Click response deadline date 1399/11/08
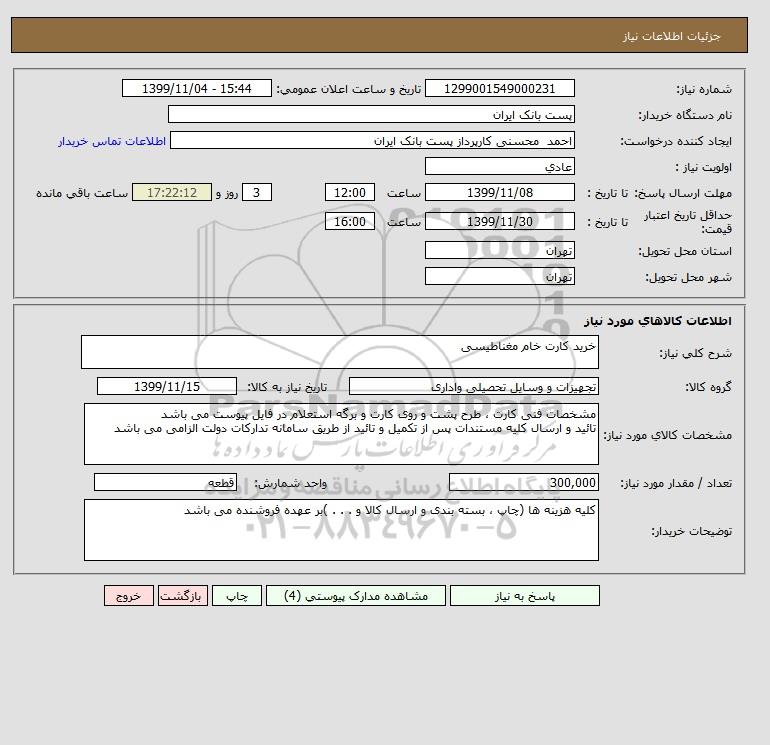 pyautogui.click(x=499, y=193)
